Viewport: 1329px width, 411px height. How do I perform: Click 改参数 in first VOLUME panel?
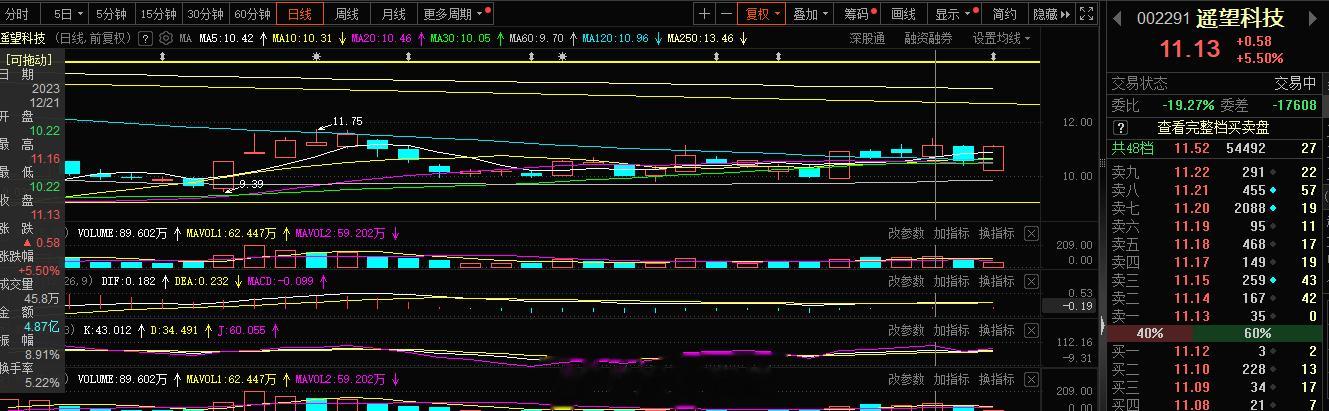906,233
